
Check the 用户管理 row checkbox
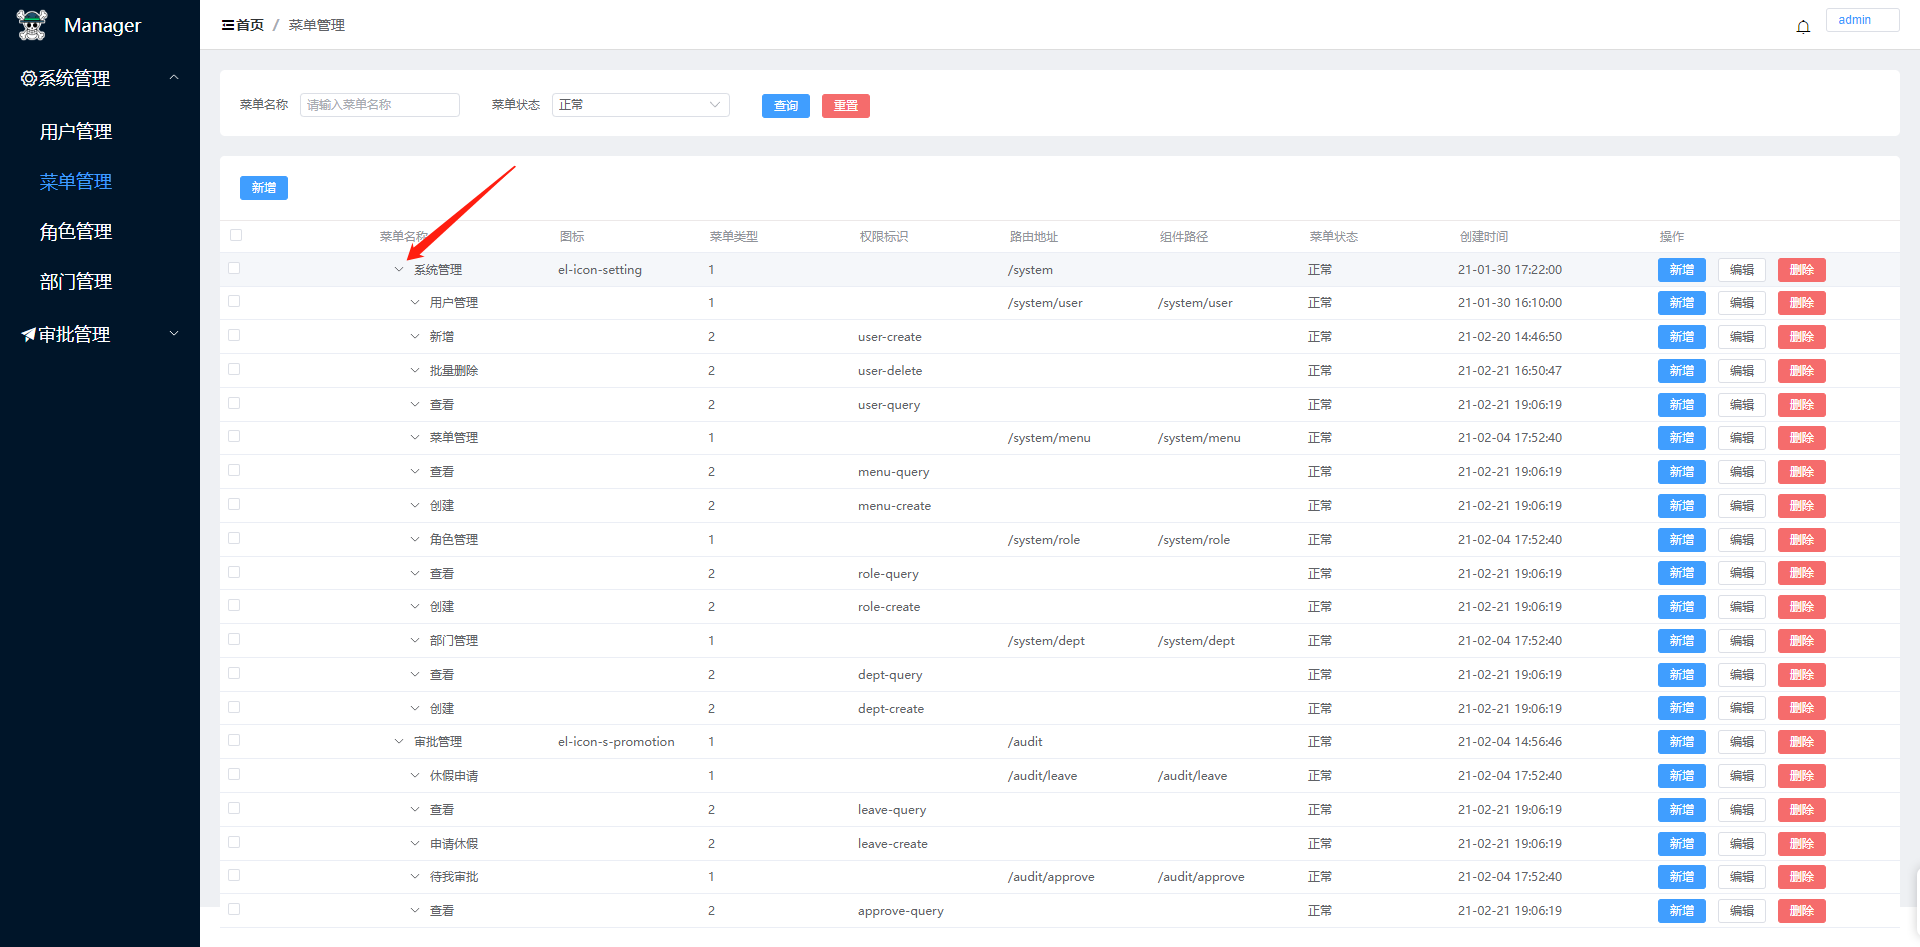pos(234,301)
